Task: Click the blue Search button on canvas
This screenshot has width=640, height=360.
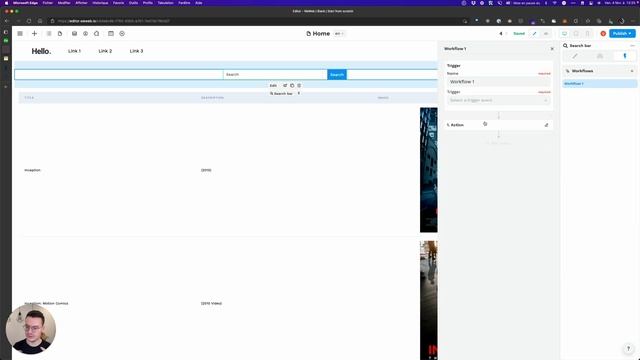Action: click(x=337, y=74)
